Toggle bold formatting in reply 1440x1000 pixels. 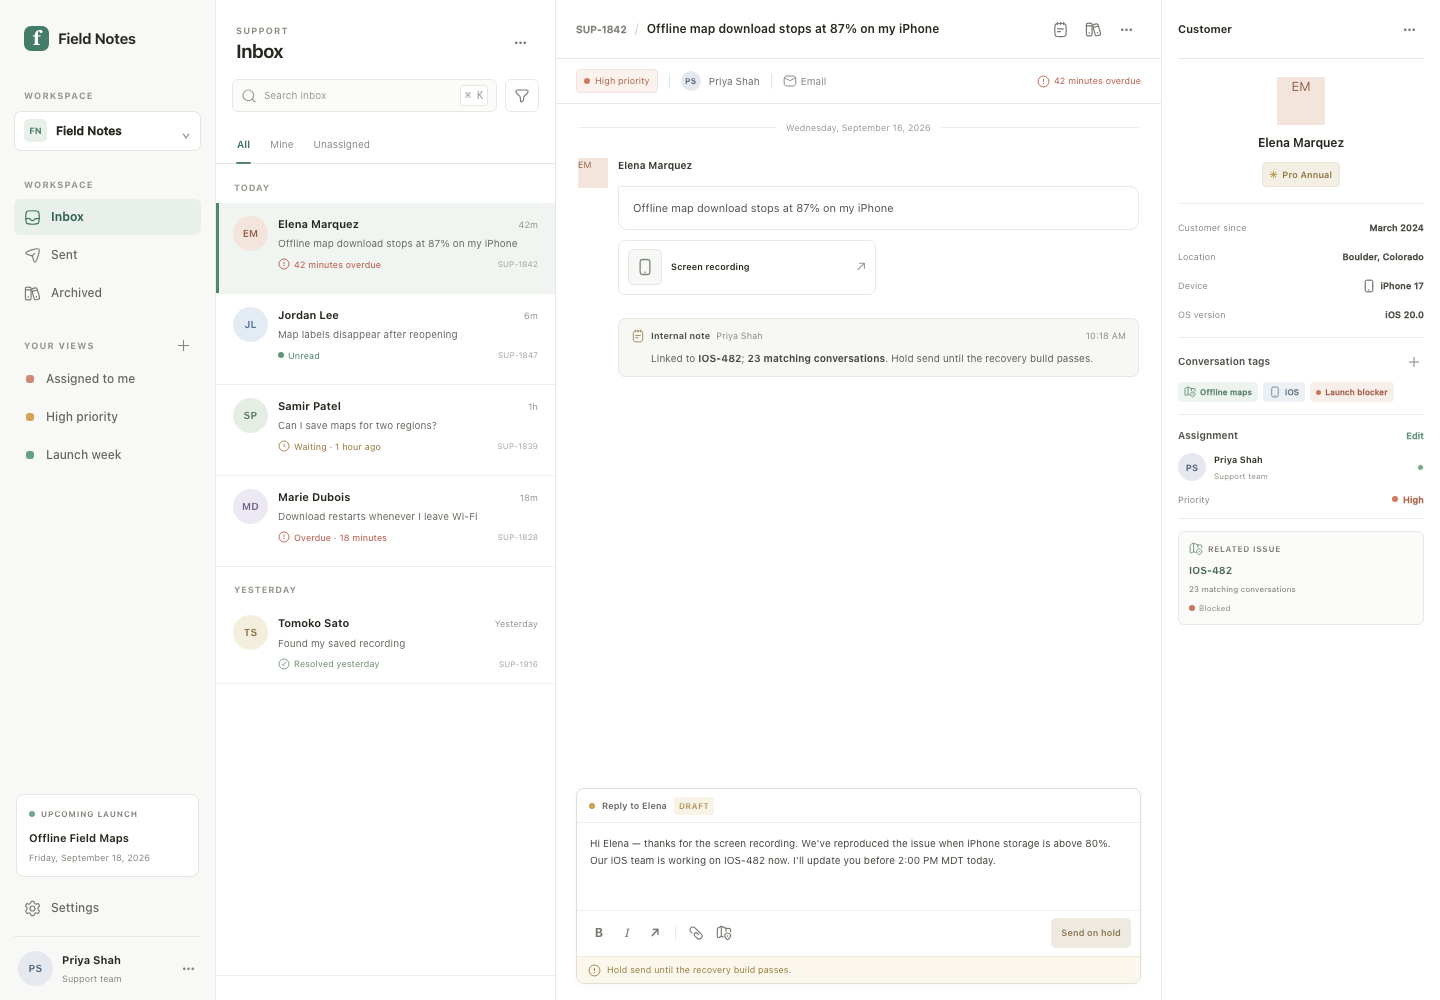tap(599, 933)
